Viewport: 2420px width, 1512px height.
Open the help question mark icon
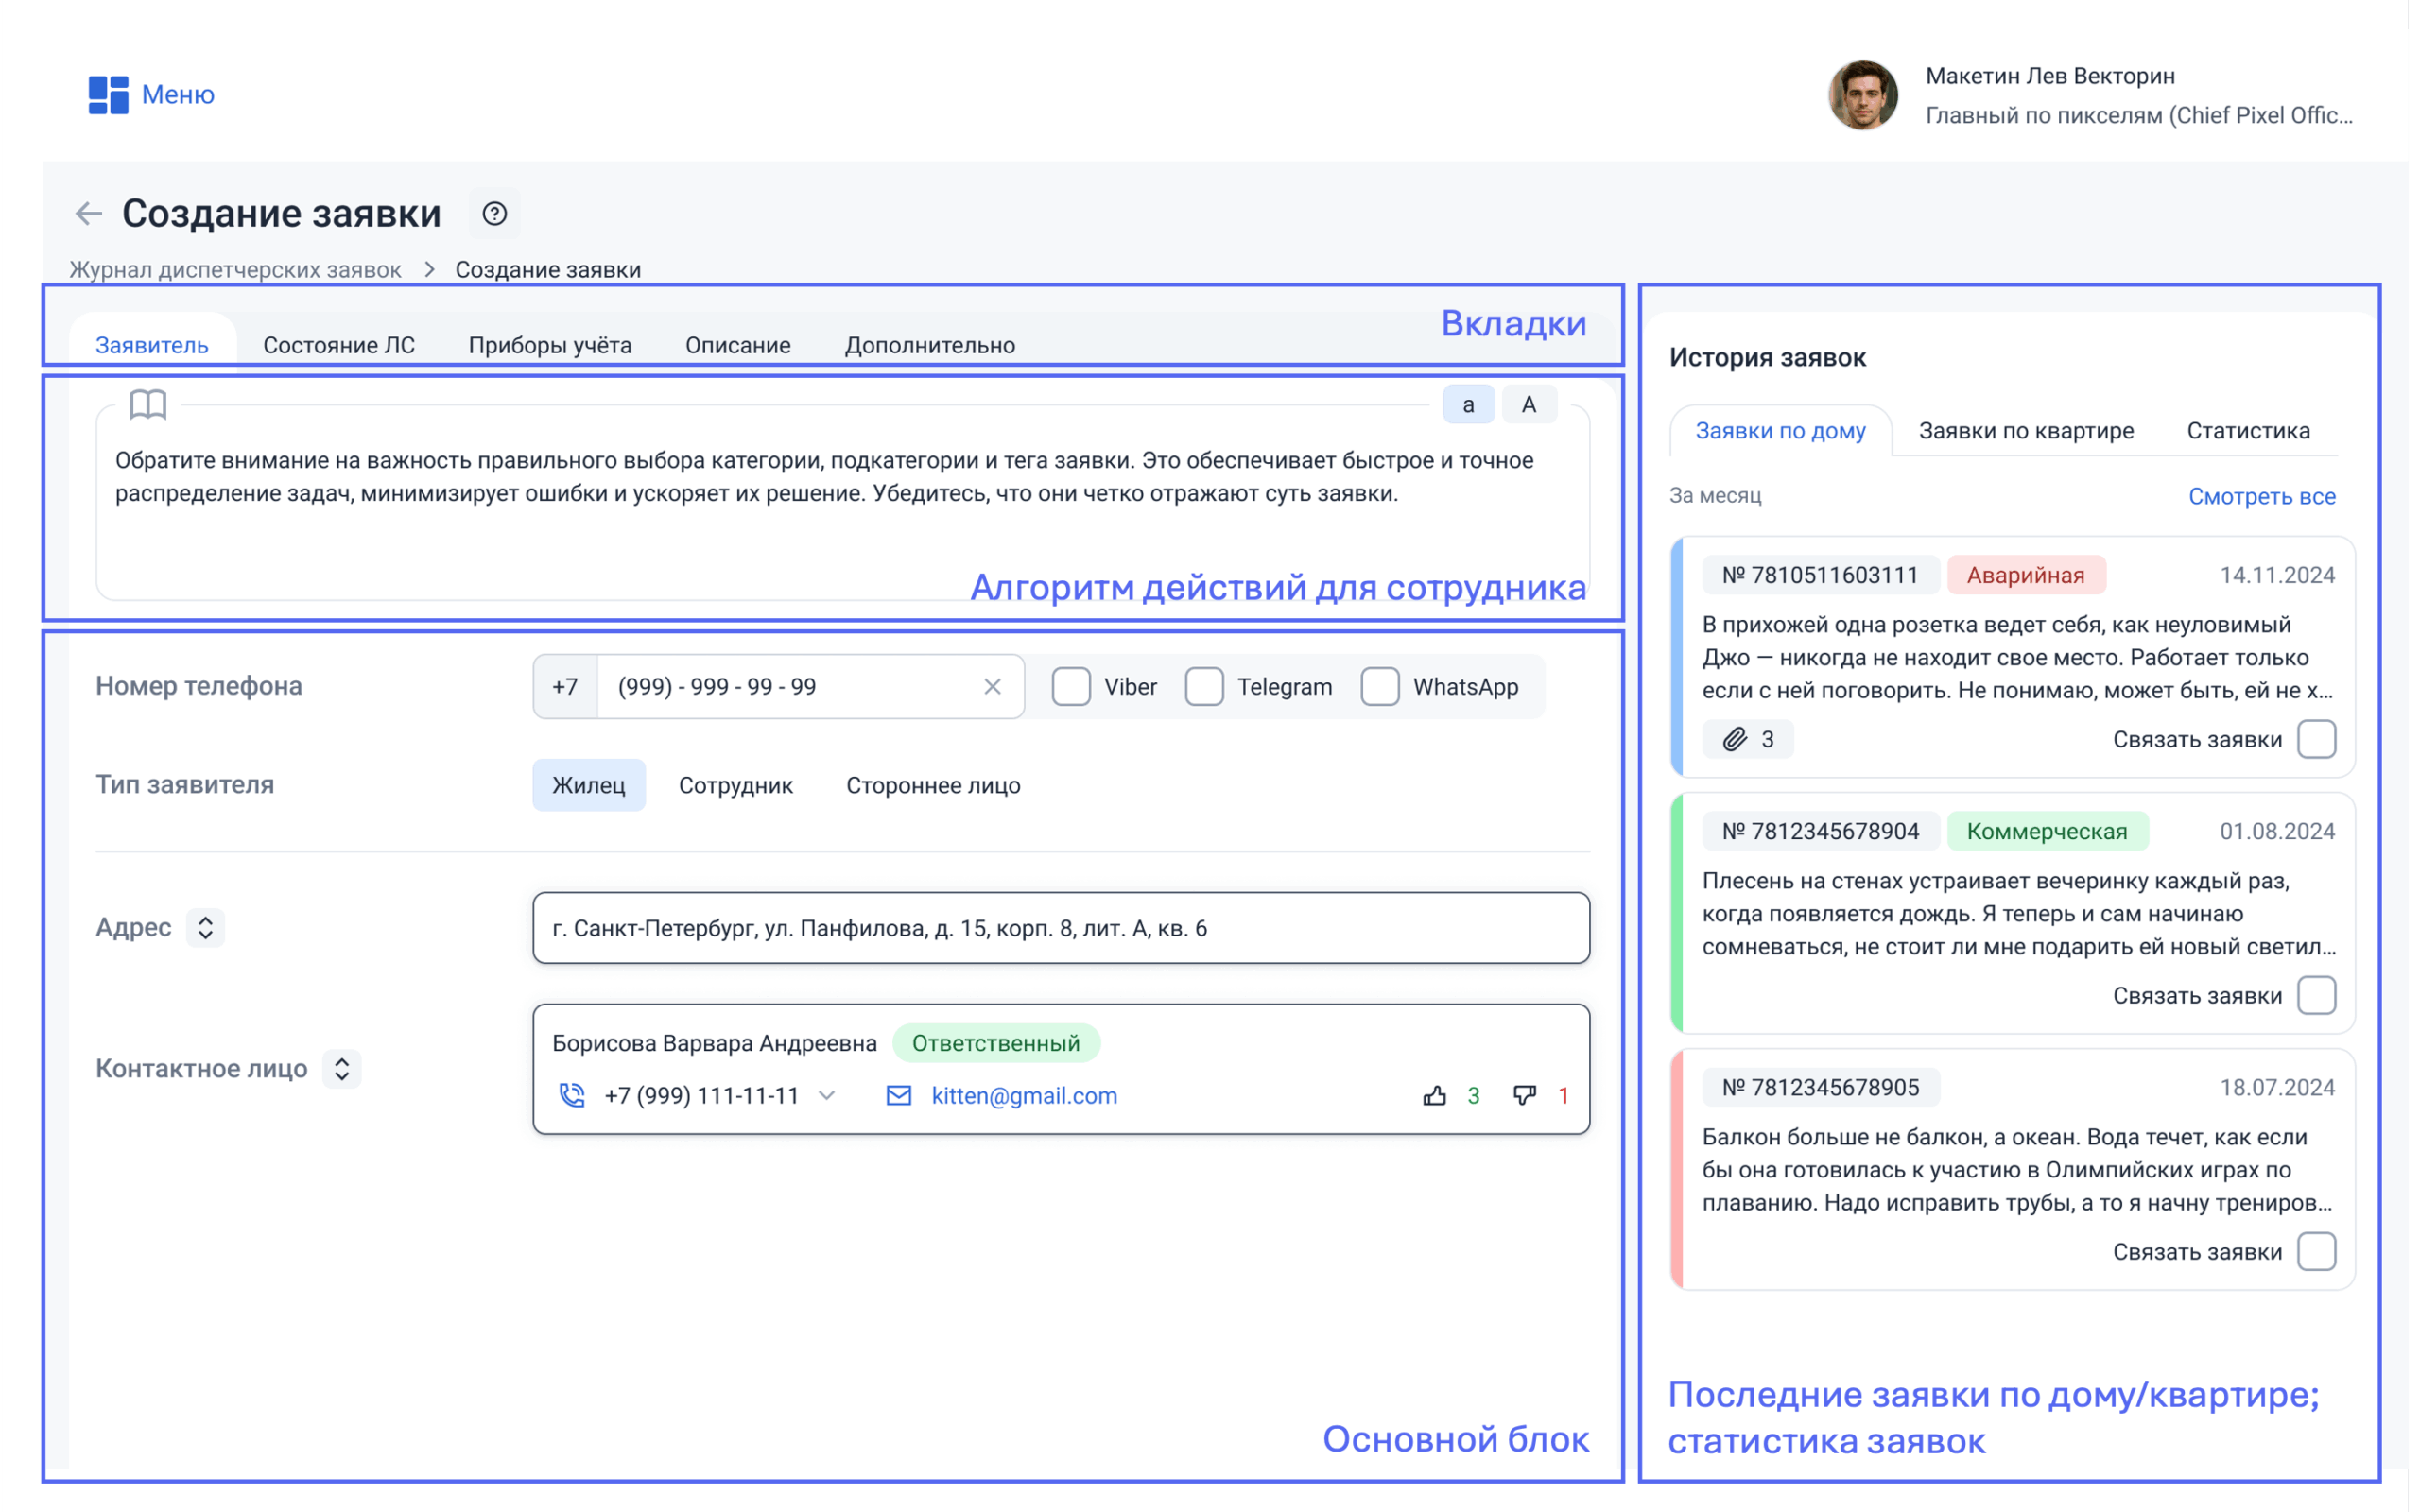pos(494,213)
